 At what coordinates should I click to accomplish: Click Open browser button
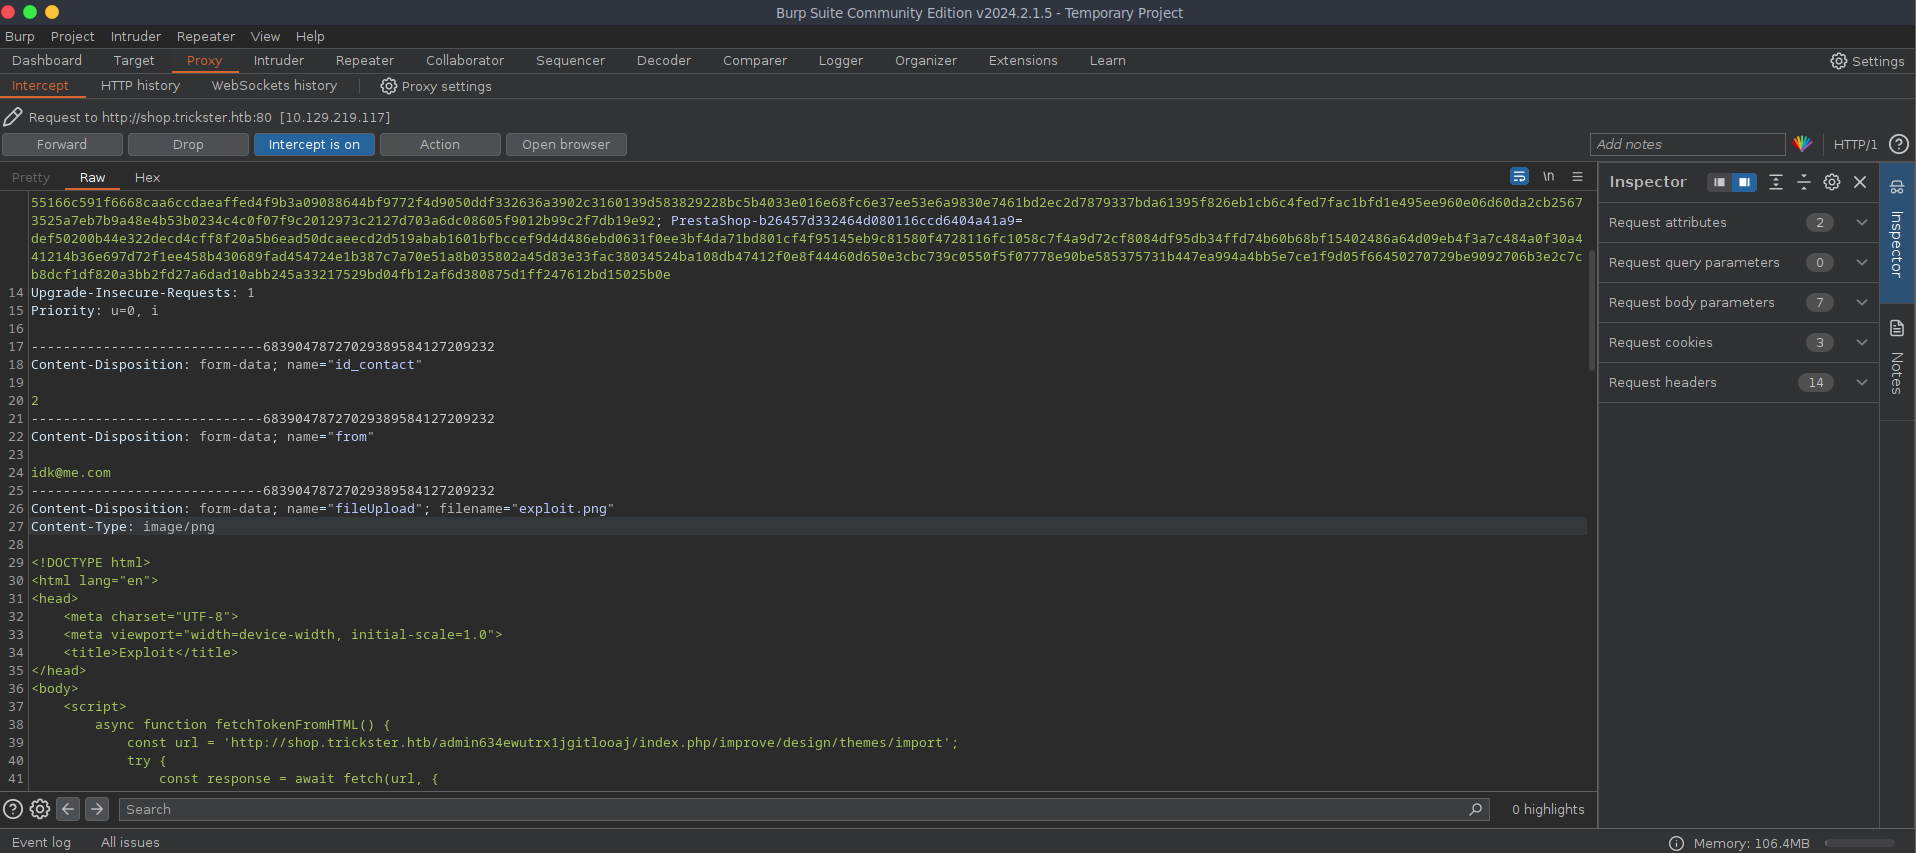tap(566, 144)
